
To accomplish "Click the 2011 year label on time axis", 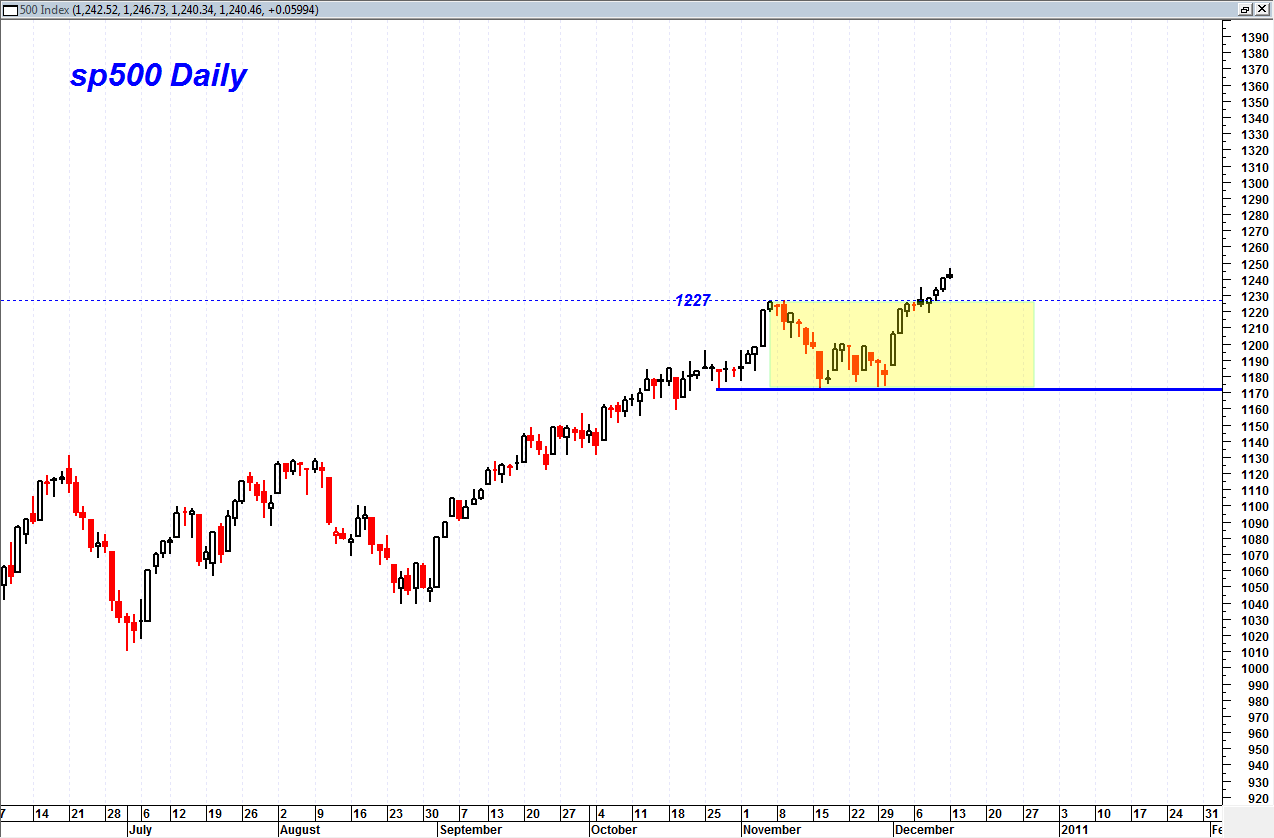I will tap(1073, 829).
